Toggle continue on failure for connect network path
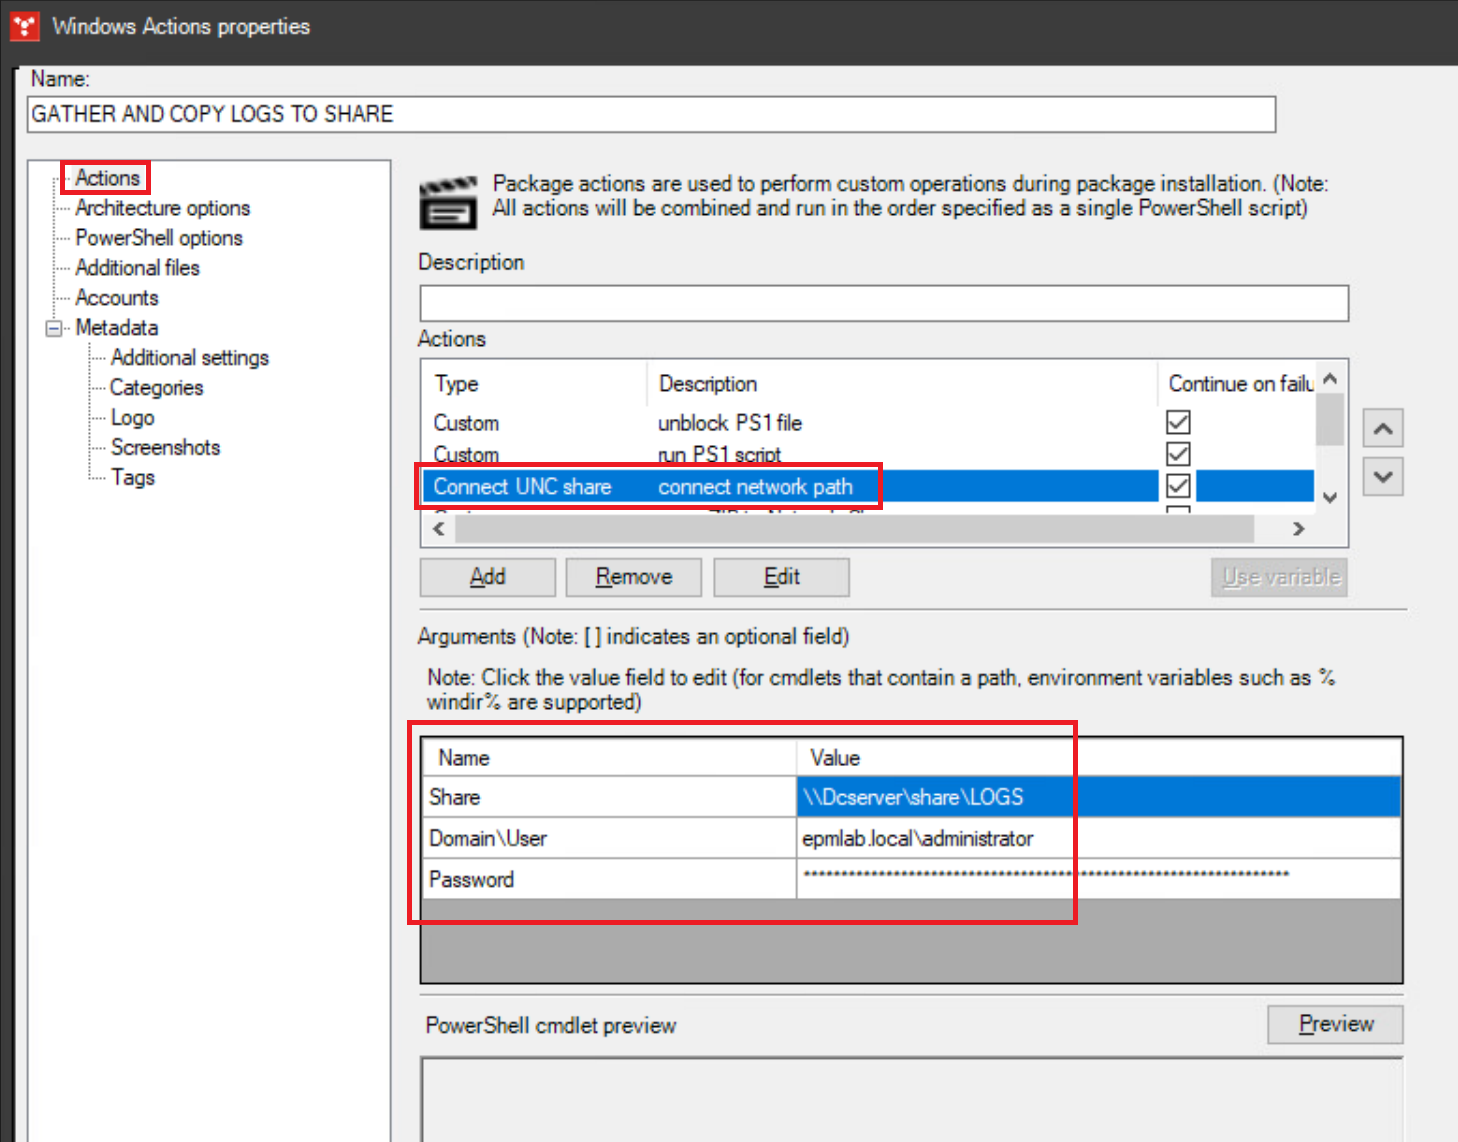 pyautogui.click(x=1178, y=486)
